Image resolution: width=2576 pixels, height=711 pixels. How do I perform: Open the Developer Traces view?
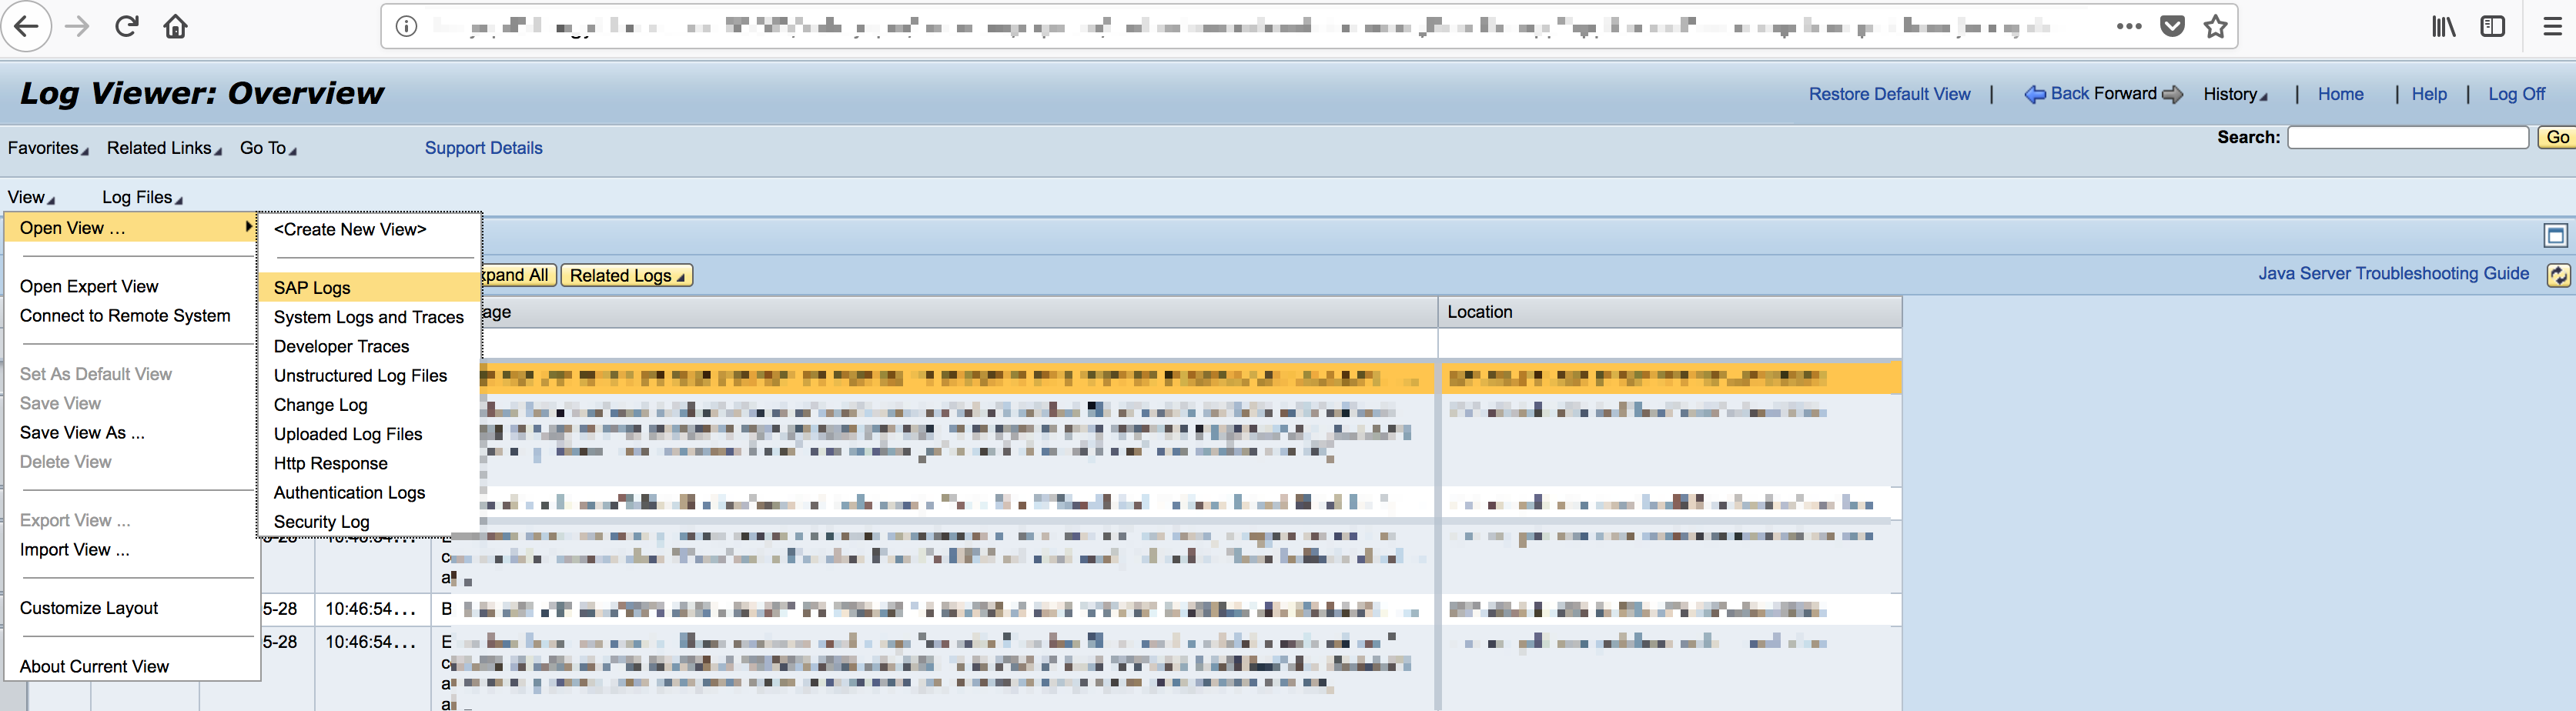point(369,346)
